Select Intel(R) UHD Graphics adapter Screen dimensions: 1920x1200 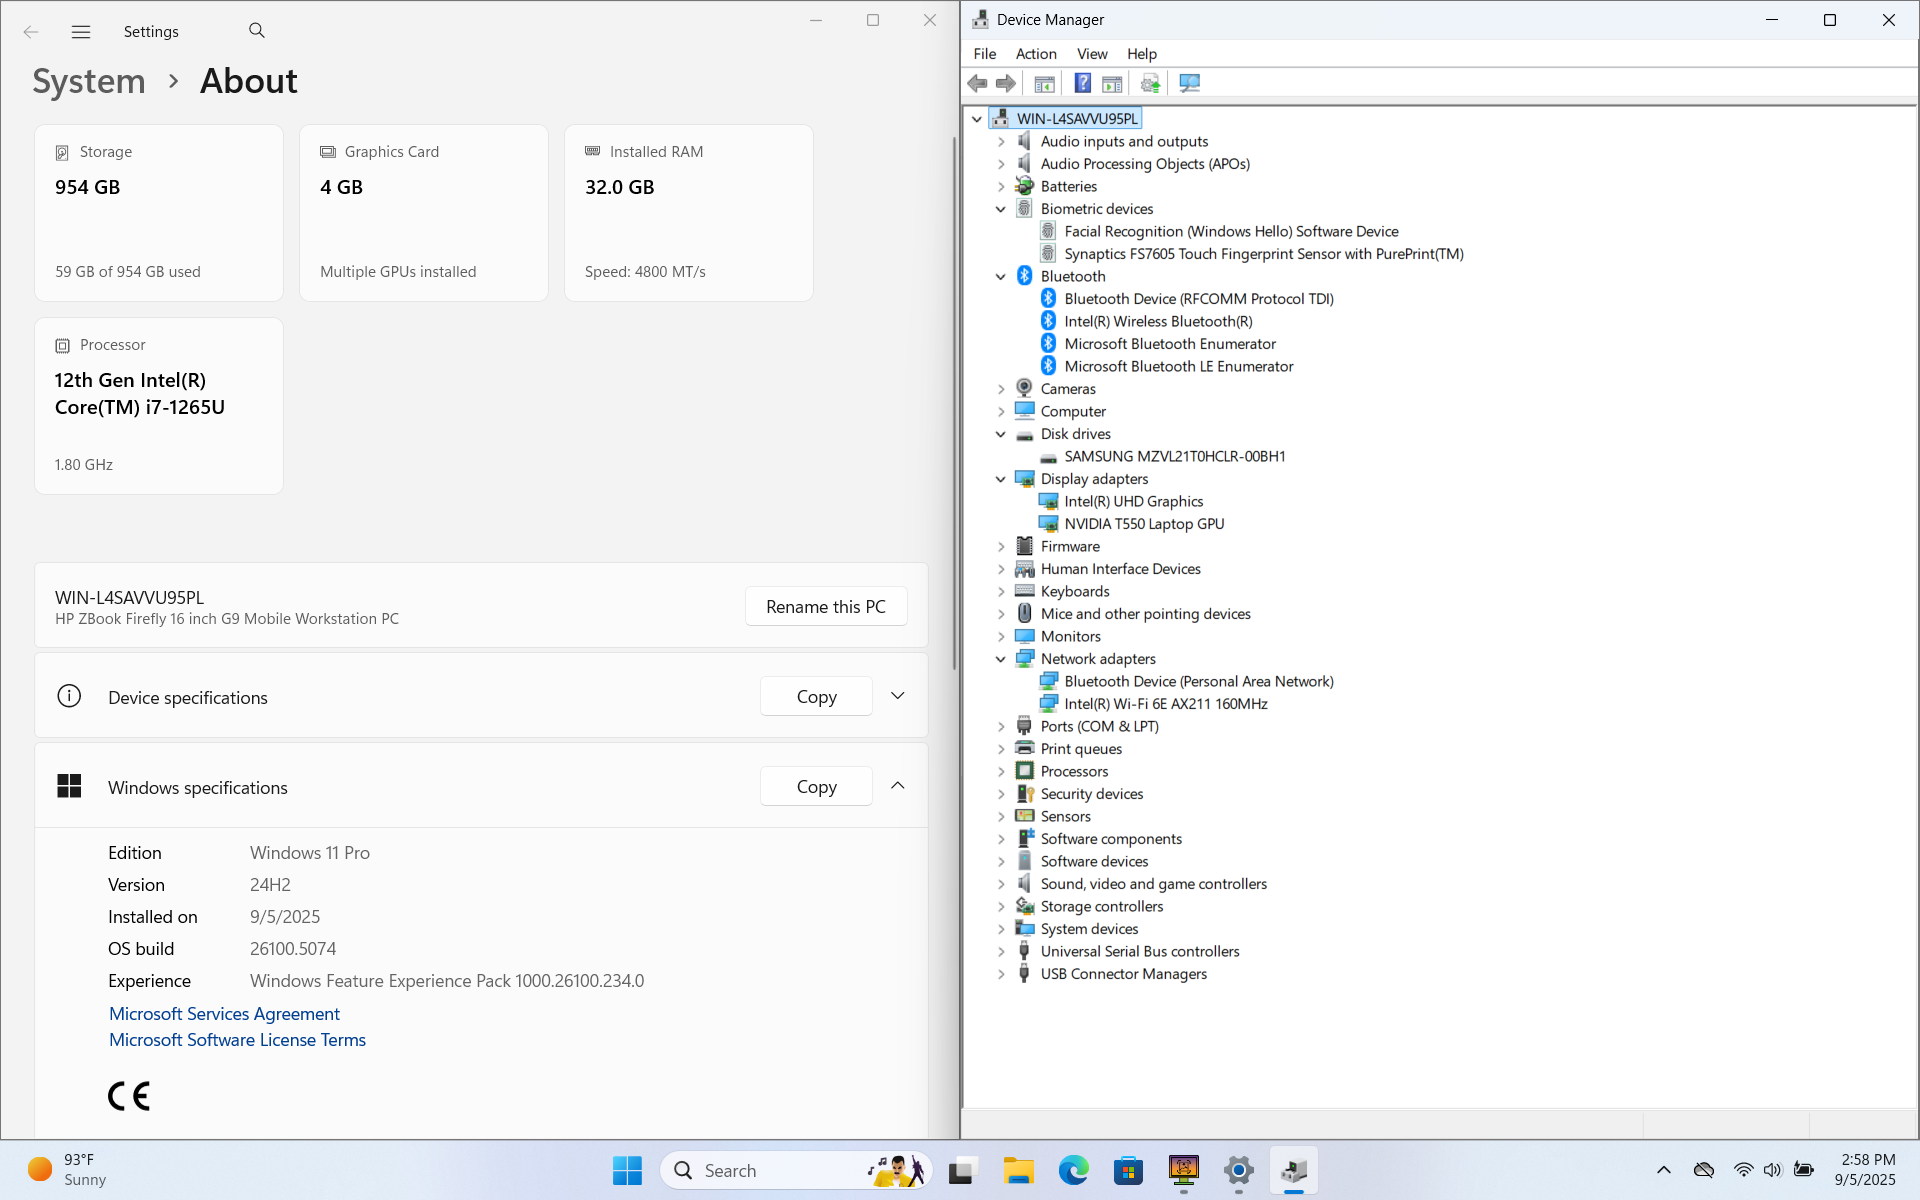pos(1134,501)
